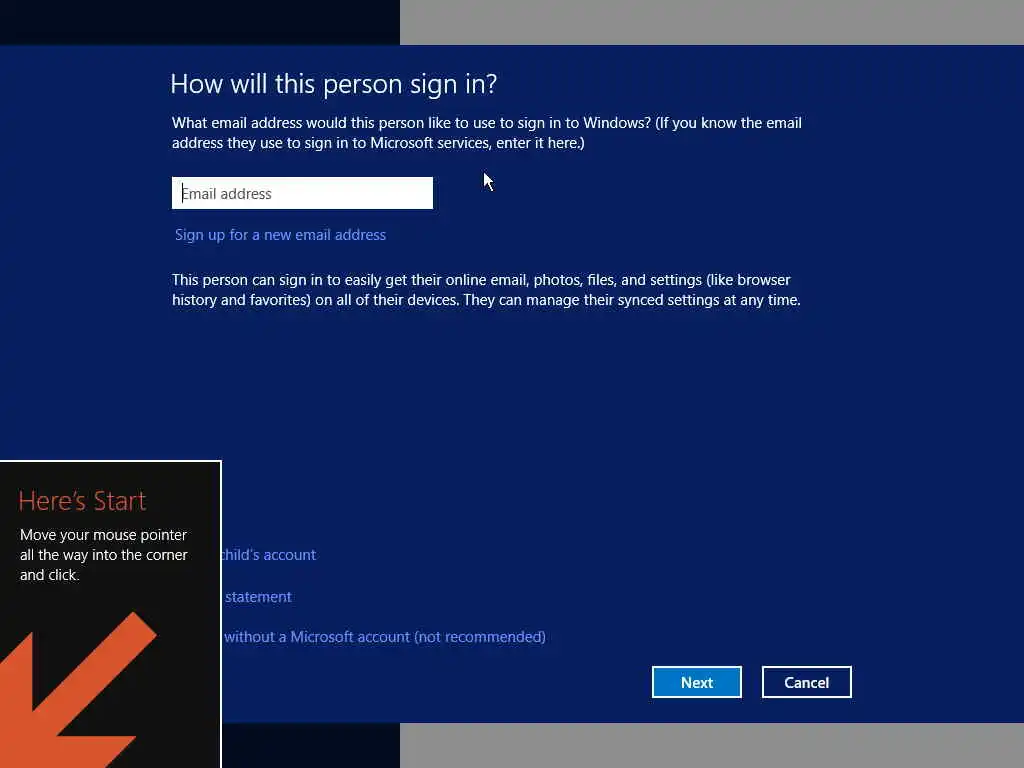Click the 'What email address' prompt text
The image size is (1024, 768).
tap(487, 133)
